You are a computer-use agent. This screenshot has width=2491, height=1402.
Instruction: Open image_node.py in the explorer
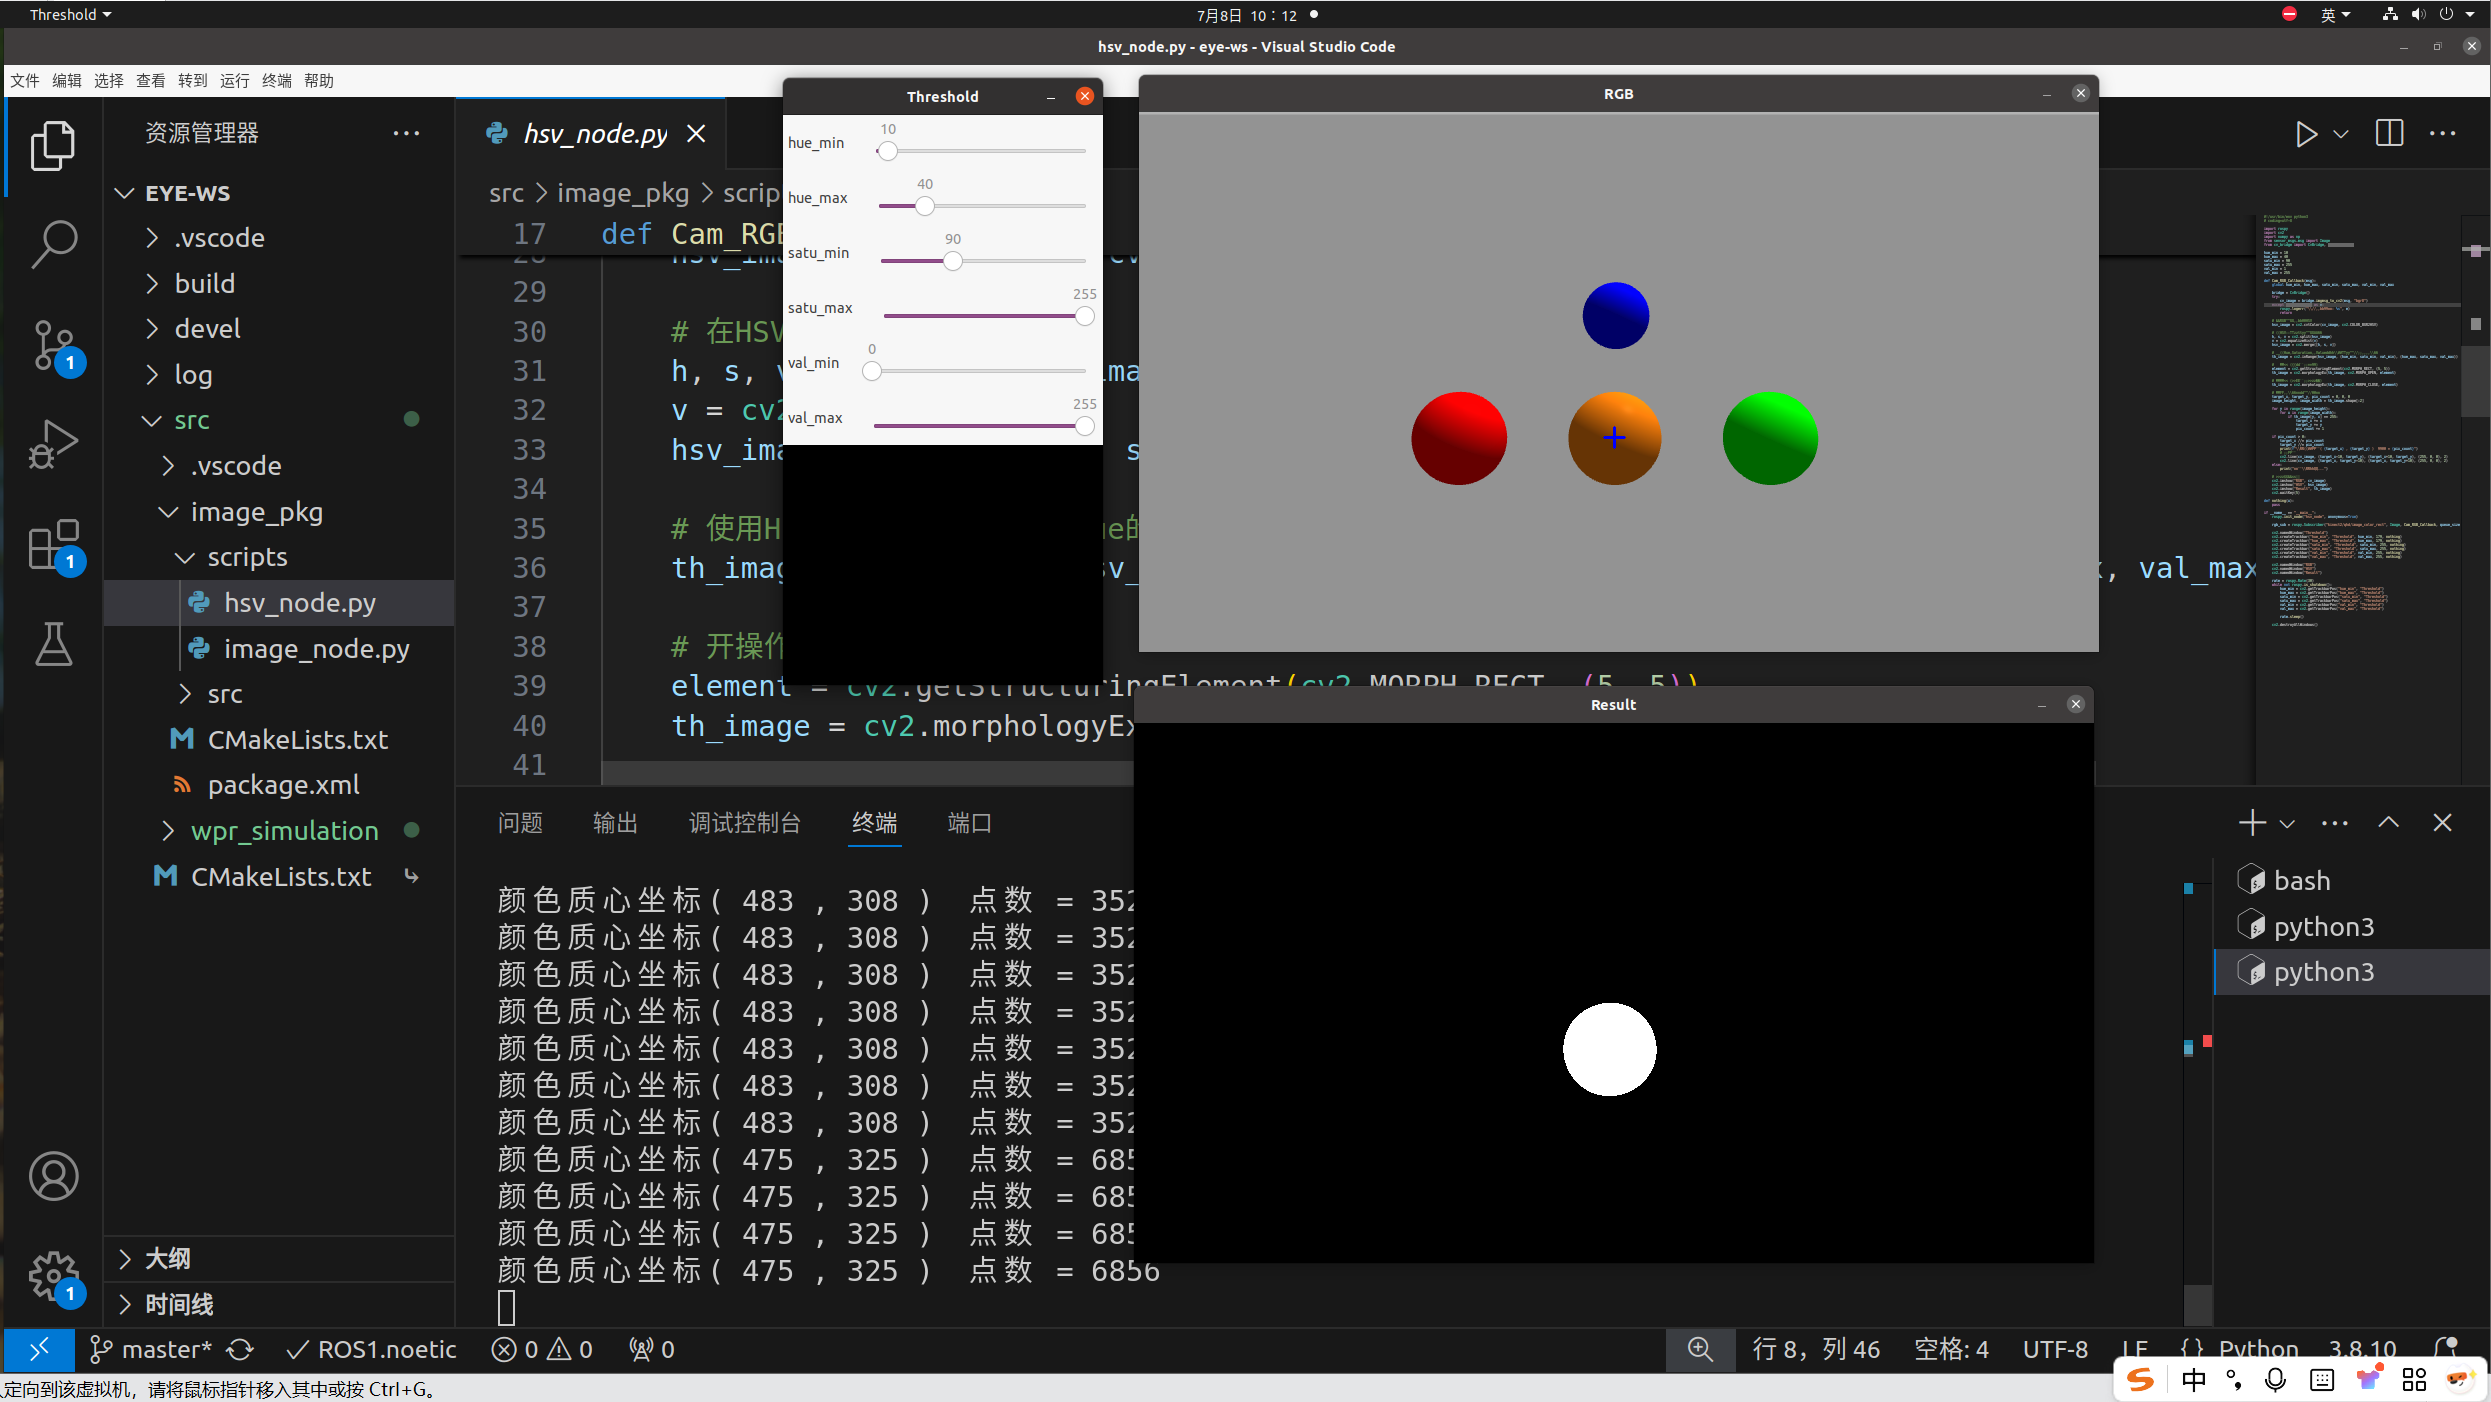316,649
